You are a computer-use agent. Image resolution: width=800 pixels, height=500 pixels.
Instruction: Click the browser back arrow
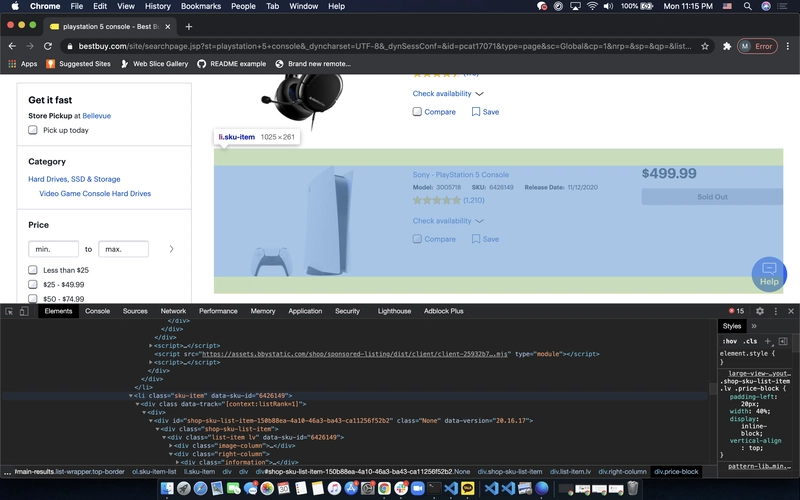click(x=12, y=46)
